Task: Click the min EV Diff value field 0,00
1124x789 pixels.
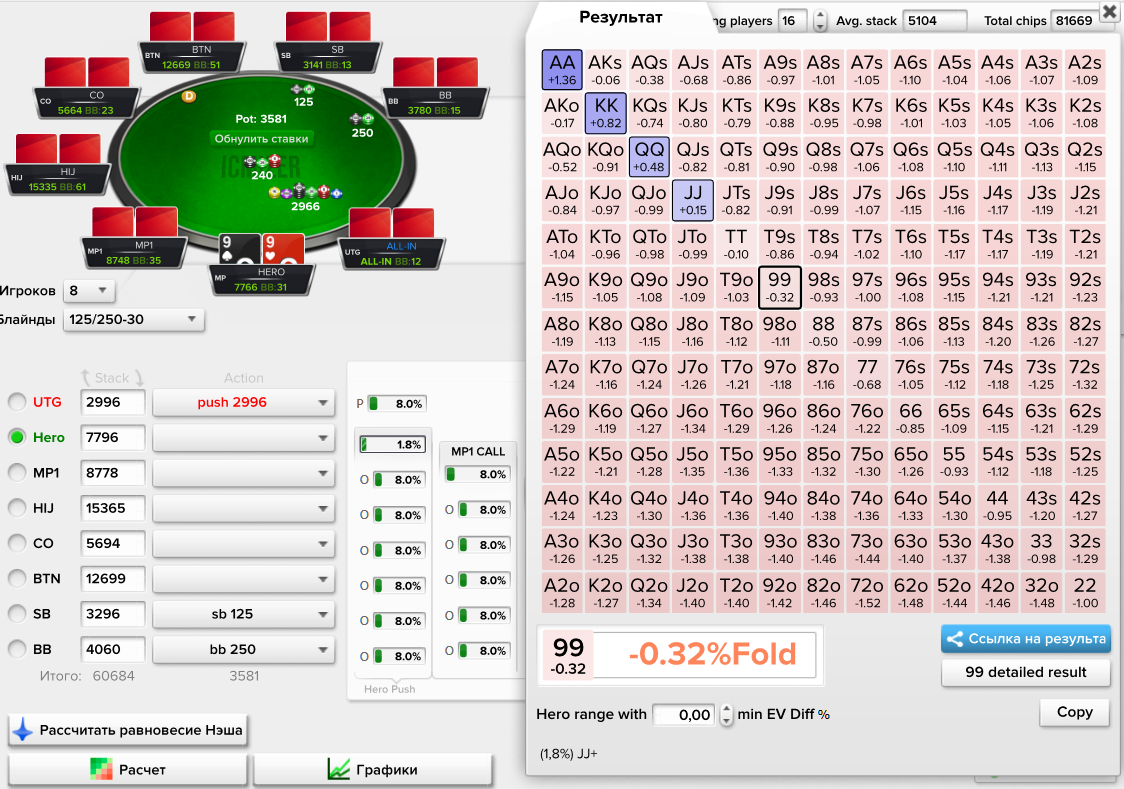Action: pos(684,714)
